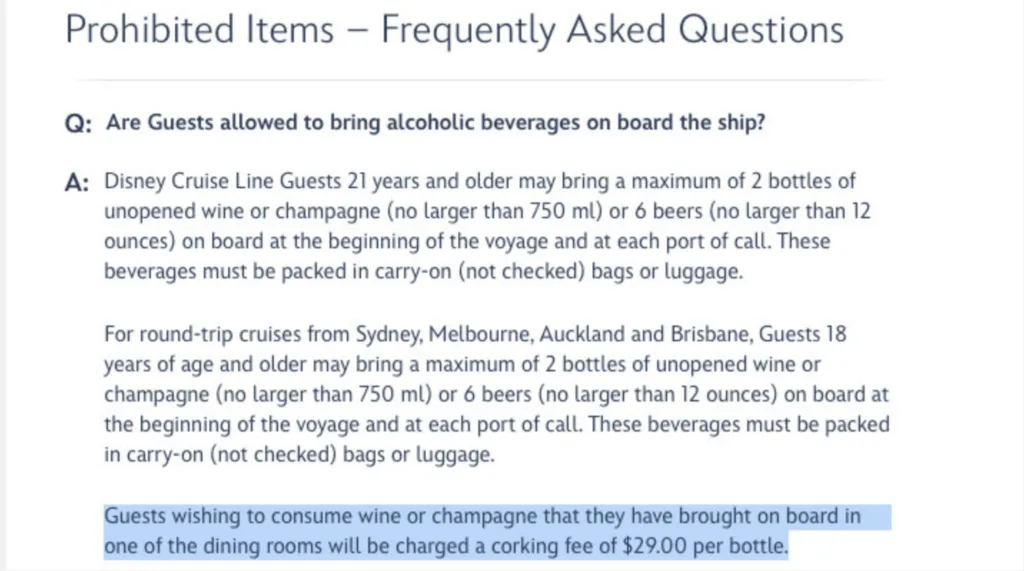Click the alcoholic beverages question text

pos(436,123)
